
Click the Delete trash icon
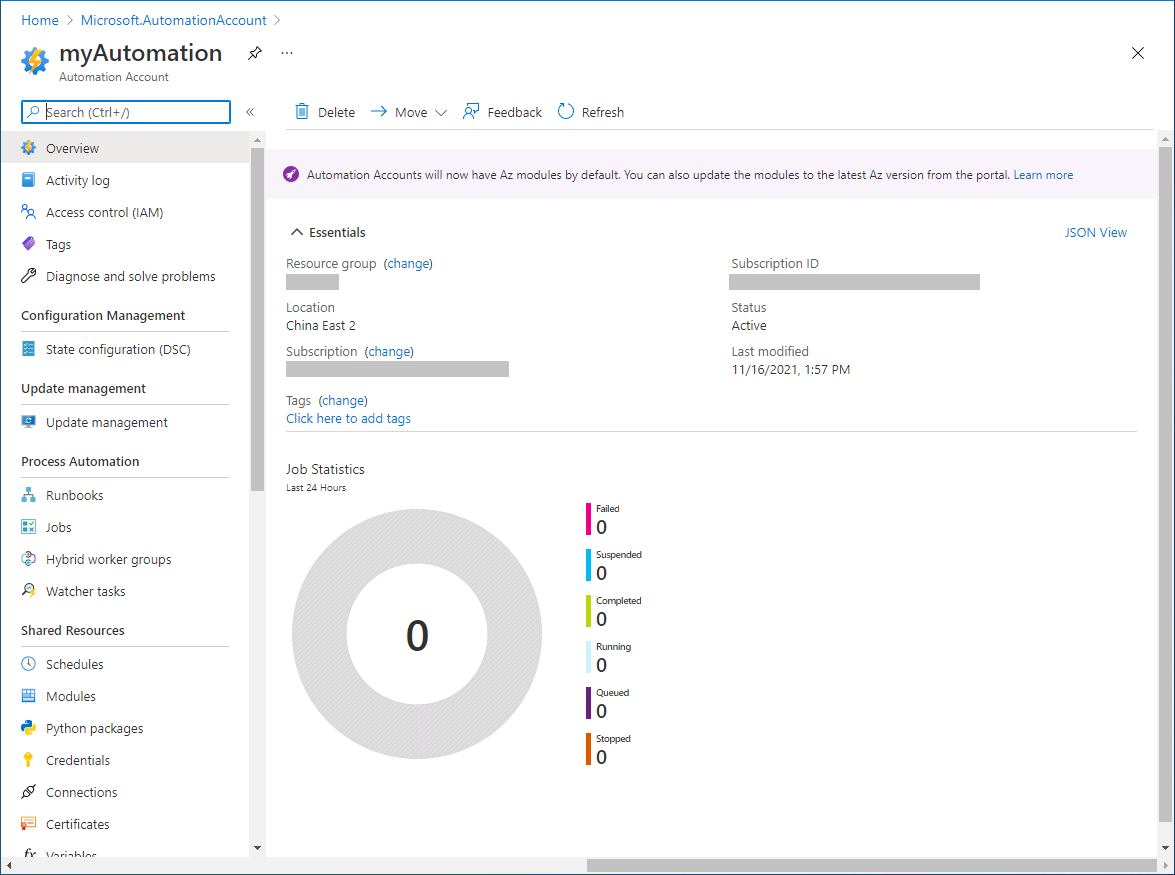[302, 112]
